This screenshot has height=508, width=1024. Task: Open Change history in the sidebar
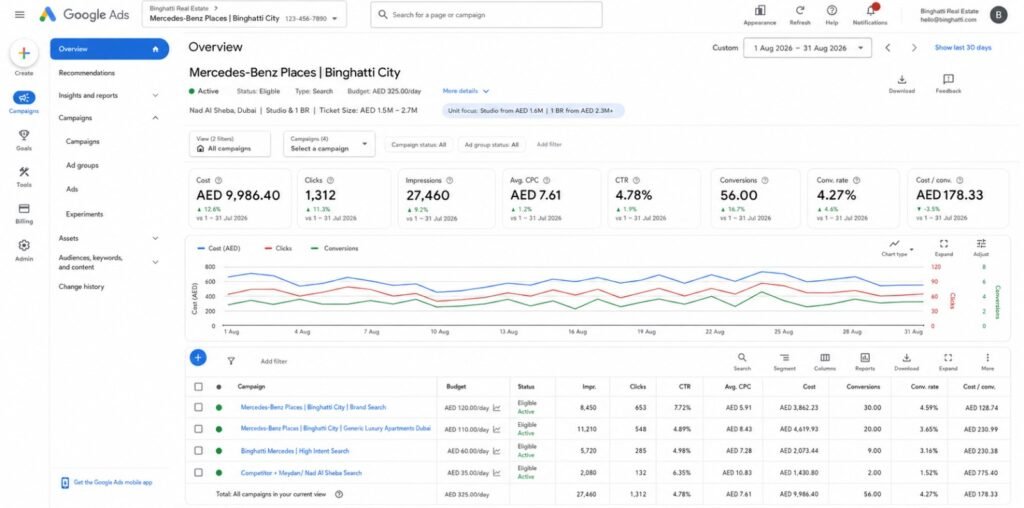(x=81, y=287)
